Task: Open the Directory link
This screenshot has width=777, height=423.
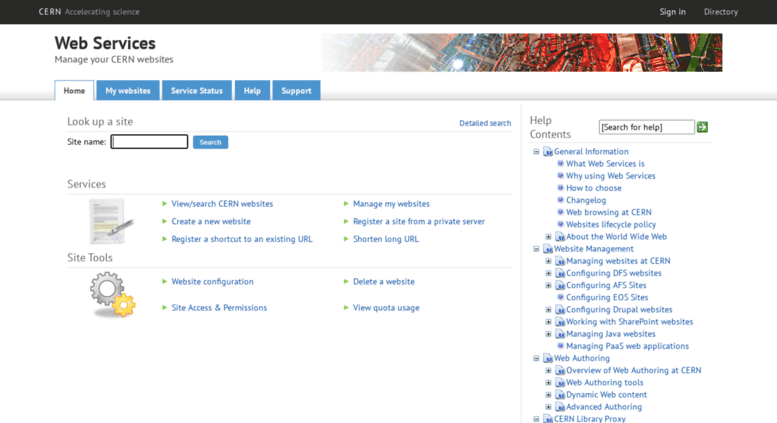Action: 721,12
